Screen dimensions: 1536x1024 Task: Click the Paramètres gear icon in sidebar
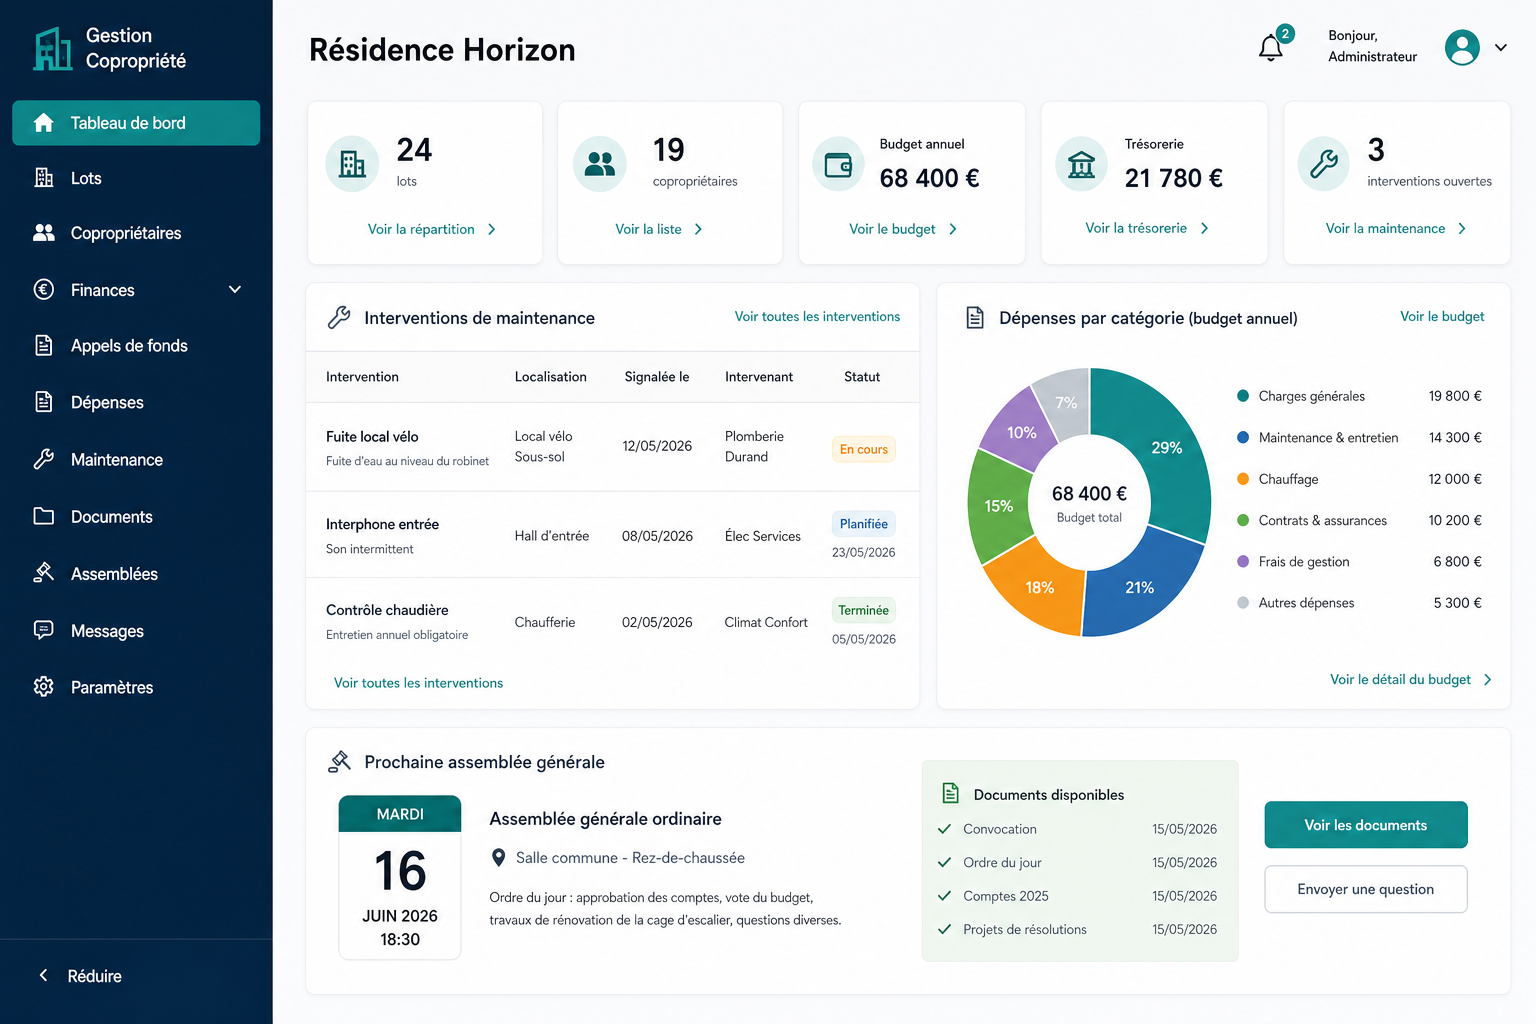44,687
